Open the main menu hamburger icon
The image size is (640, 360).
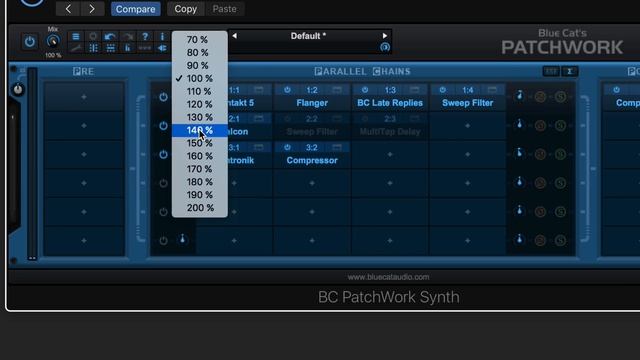coord(76,36)
